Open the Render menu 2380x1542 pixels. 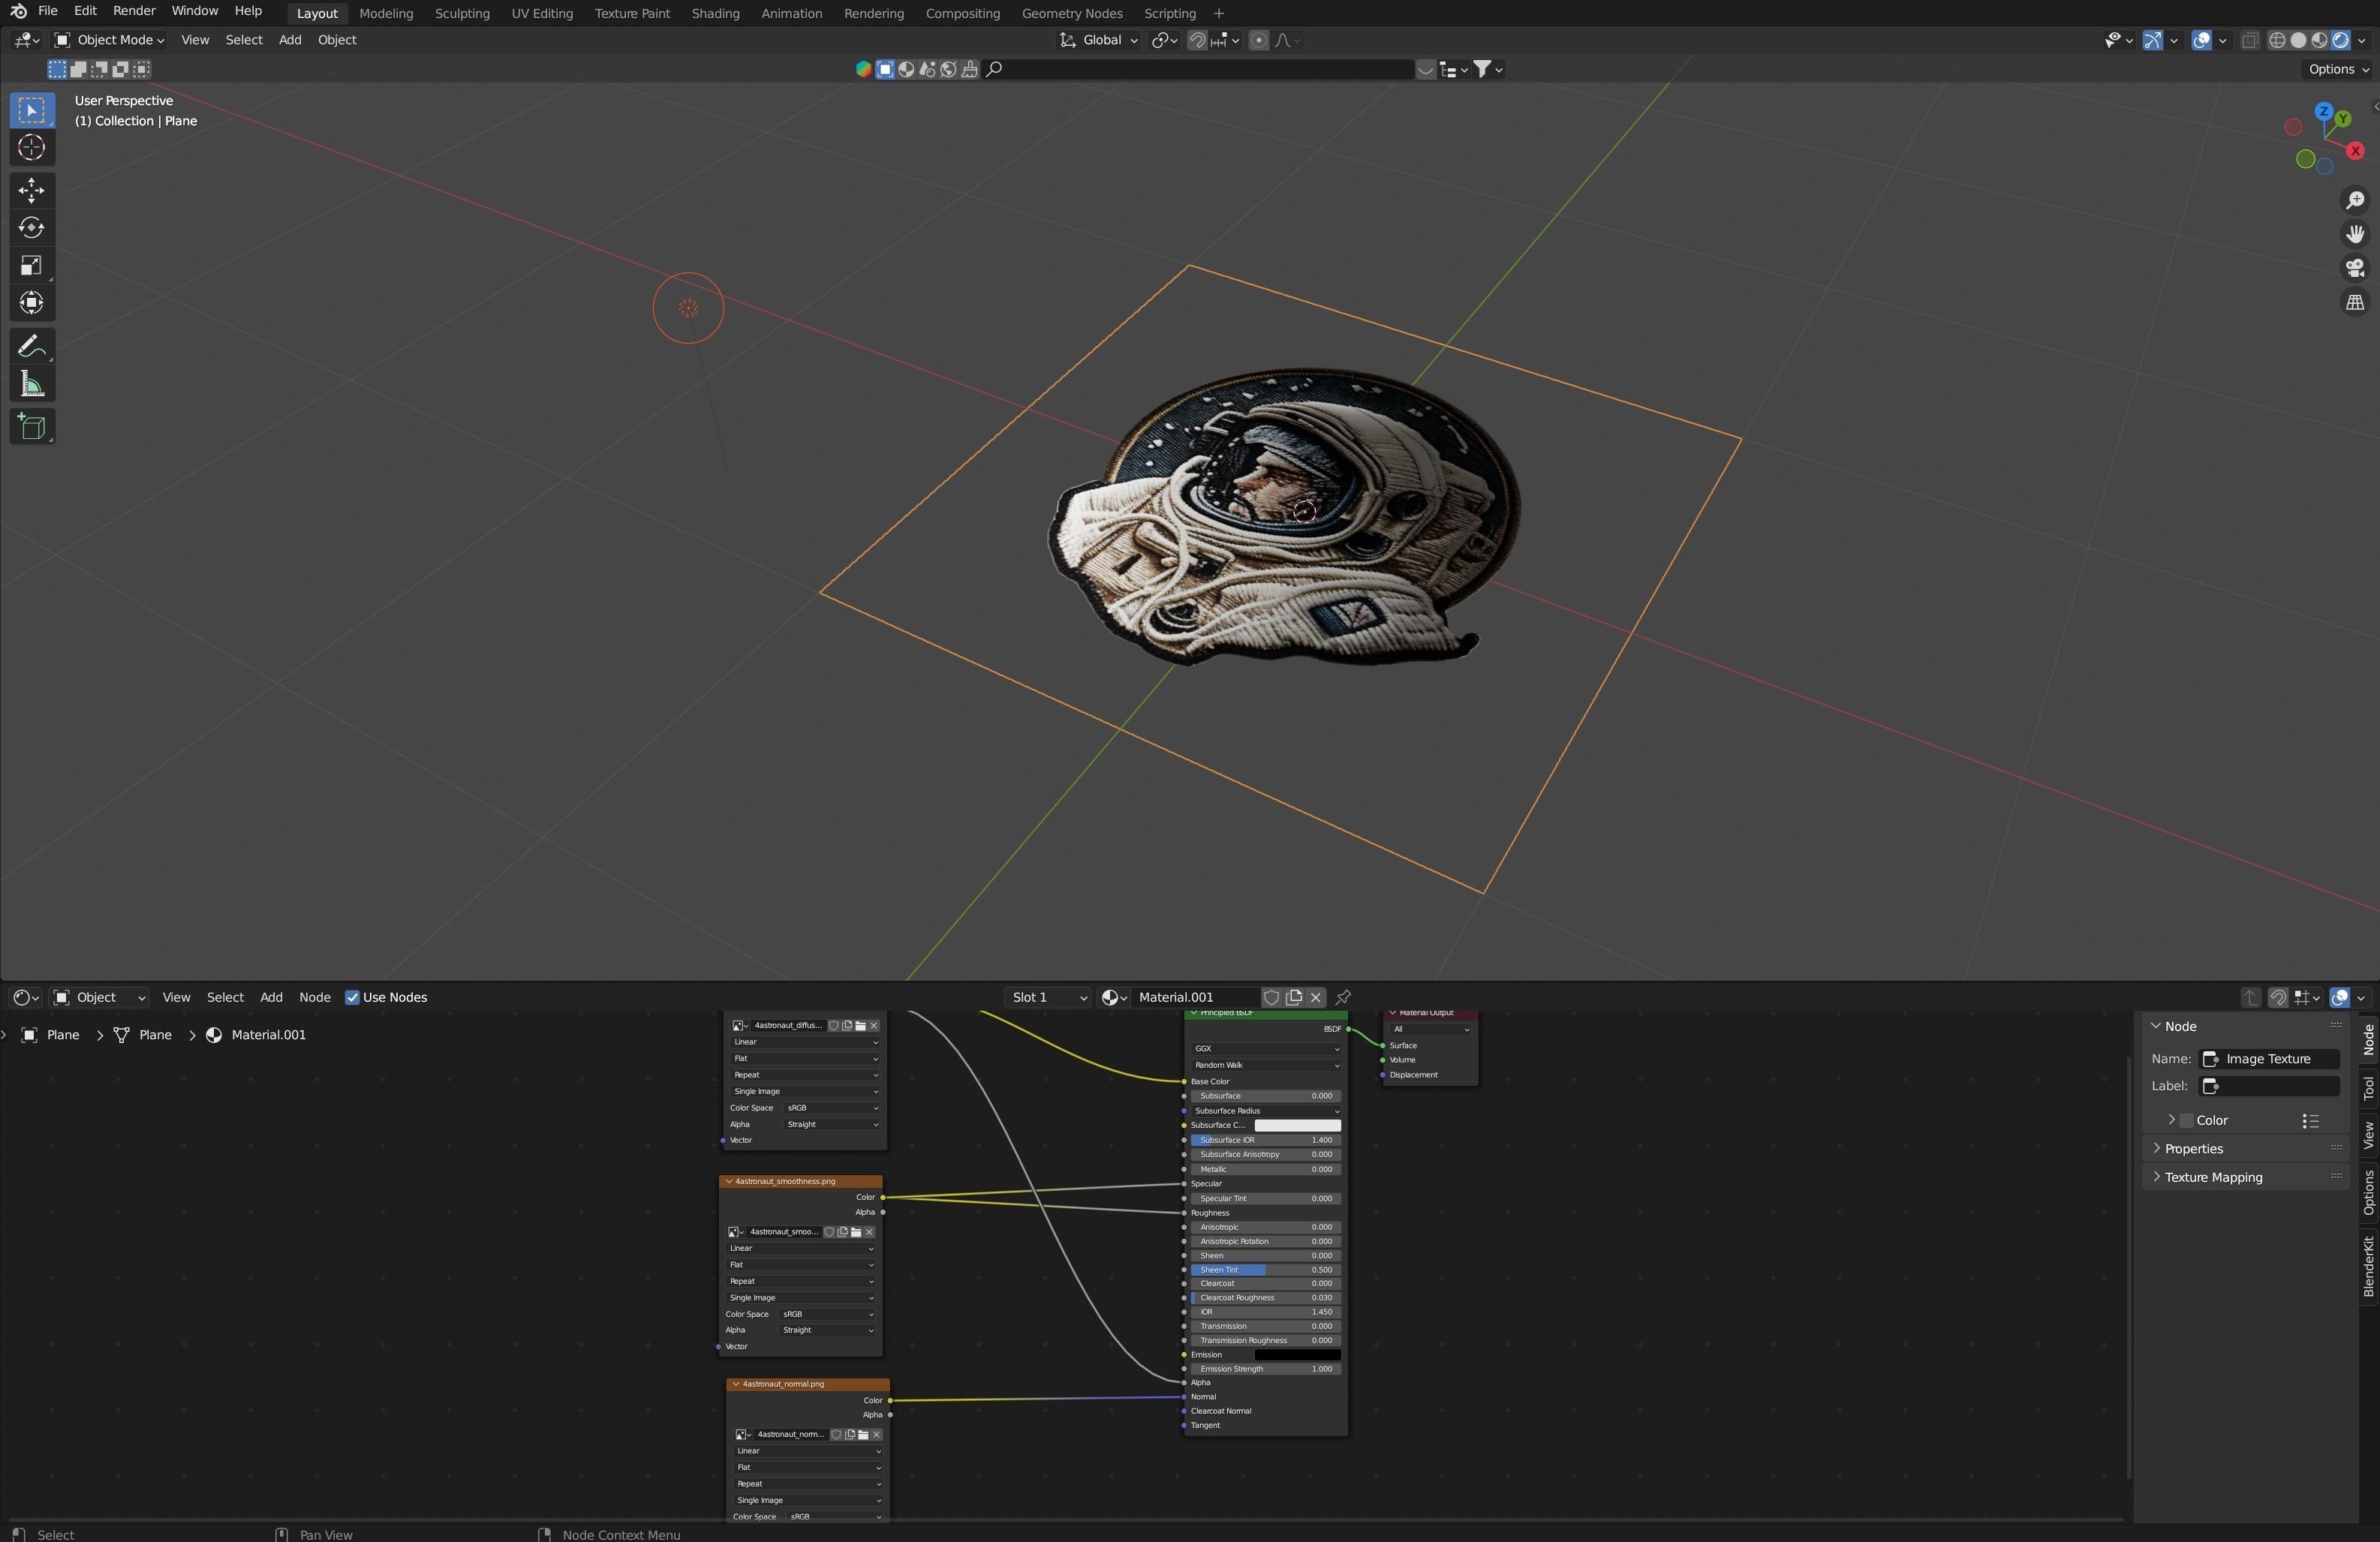click(x=134, y=11)
